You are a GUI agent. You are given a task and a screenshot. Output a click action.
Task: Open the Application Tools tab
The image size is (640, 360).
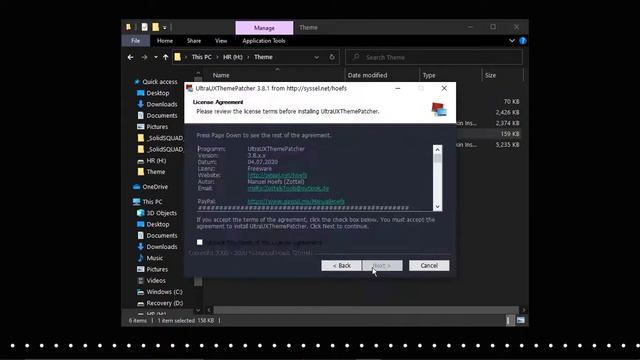[264, 41]
